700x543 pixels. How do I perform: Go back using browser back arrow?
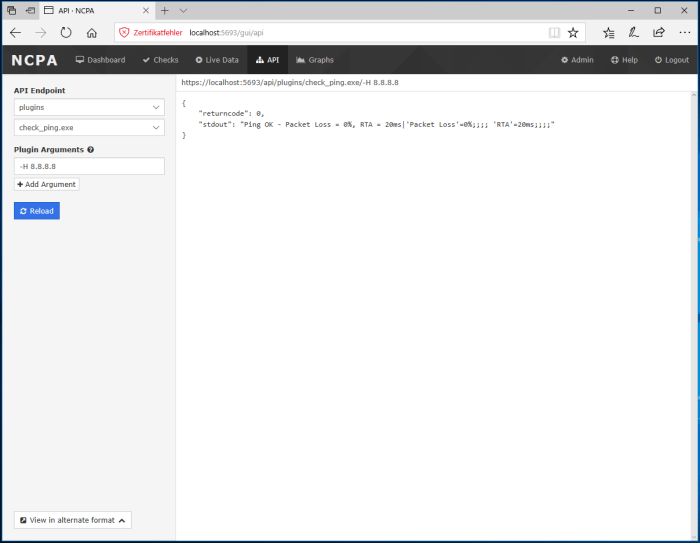pos(16,33)
